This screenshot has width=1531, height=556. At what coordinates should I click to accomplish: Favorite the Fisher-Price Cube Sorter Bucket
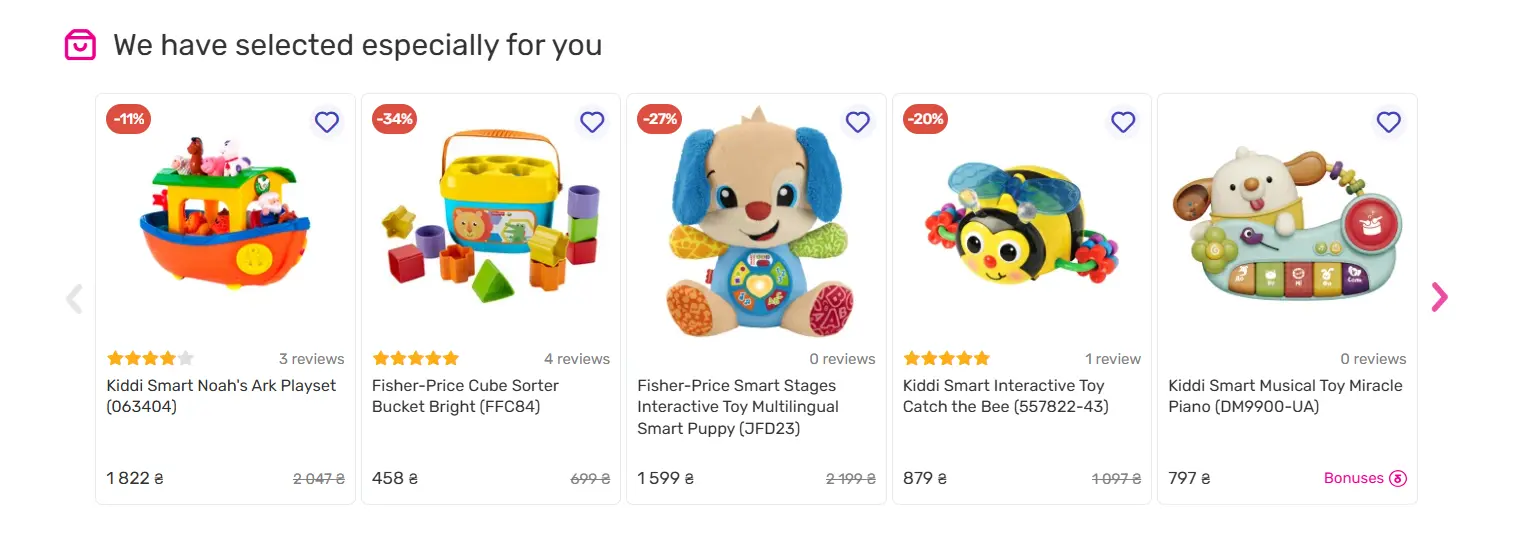pos(592,122)
